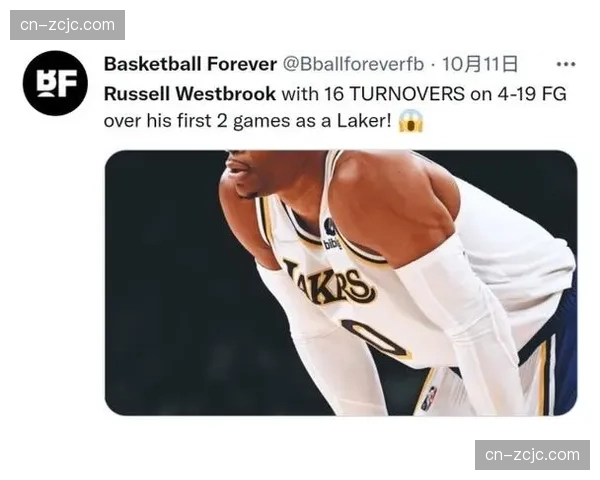Click the screaming face emoji

point(411,121)
